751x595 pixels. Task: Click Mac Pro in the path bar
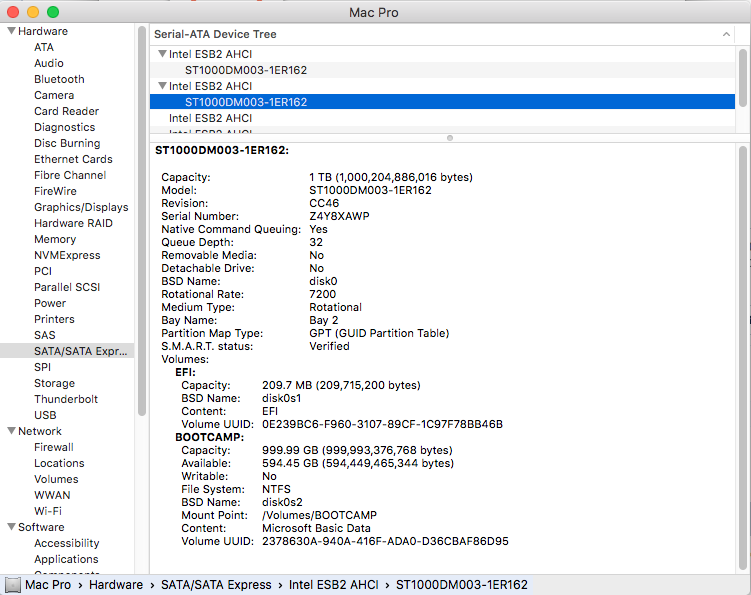(47, 585)
